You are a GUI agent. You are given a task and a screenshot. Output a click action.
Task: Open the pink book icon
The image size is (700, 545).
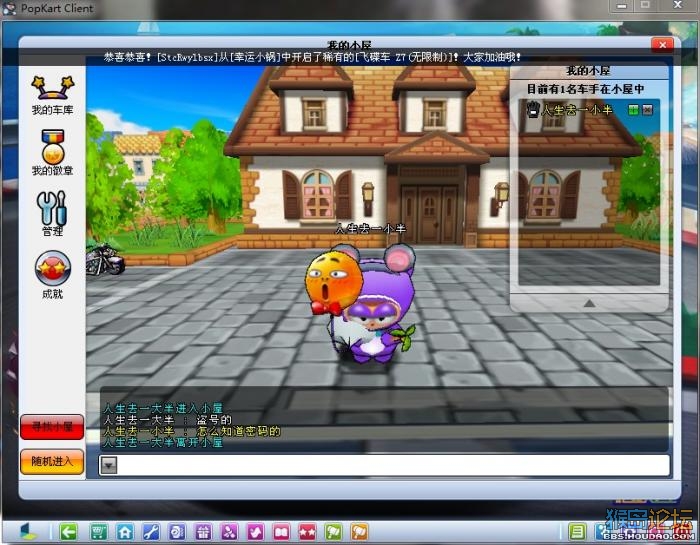[281, 532]
